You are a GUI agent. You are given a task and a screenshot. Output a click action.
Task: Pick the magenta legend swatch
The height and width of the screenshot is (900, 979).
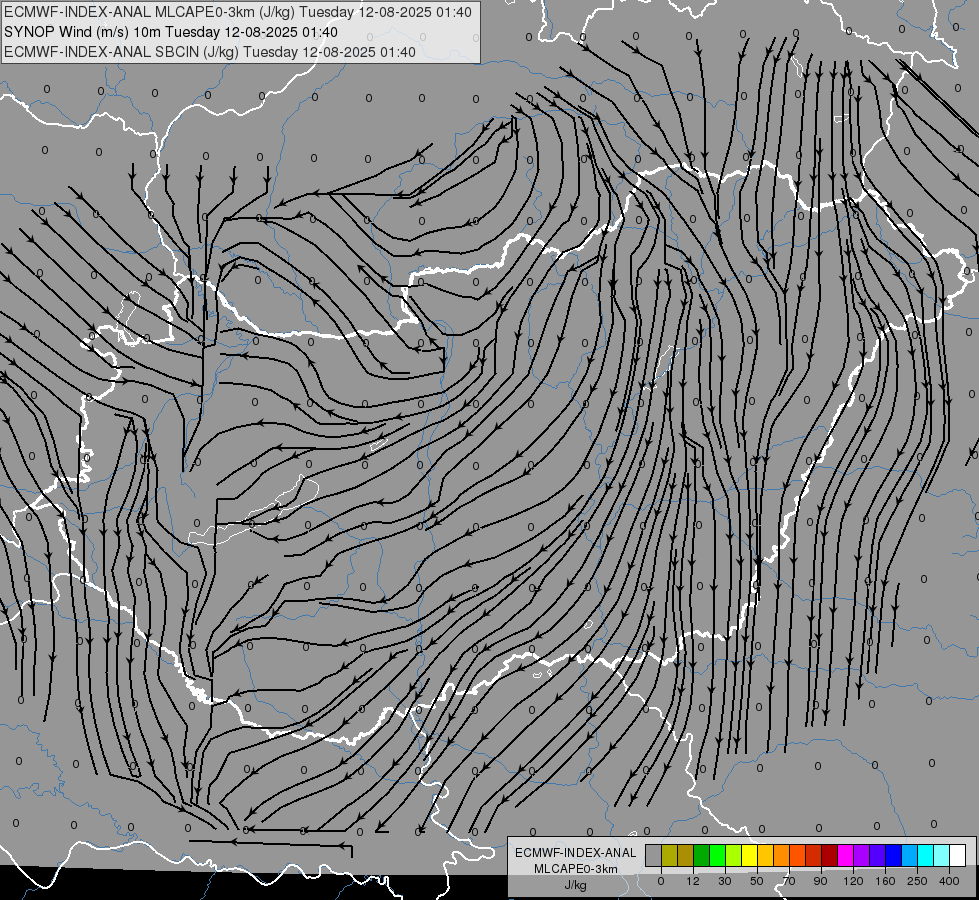click(845, 855)
